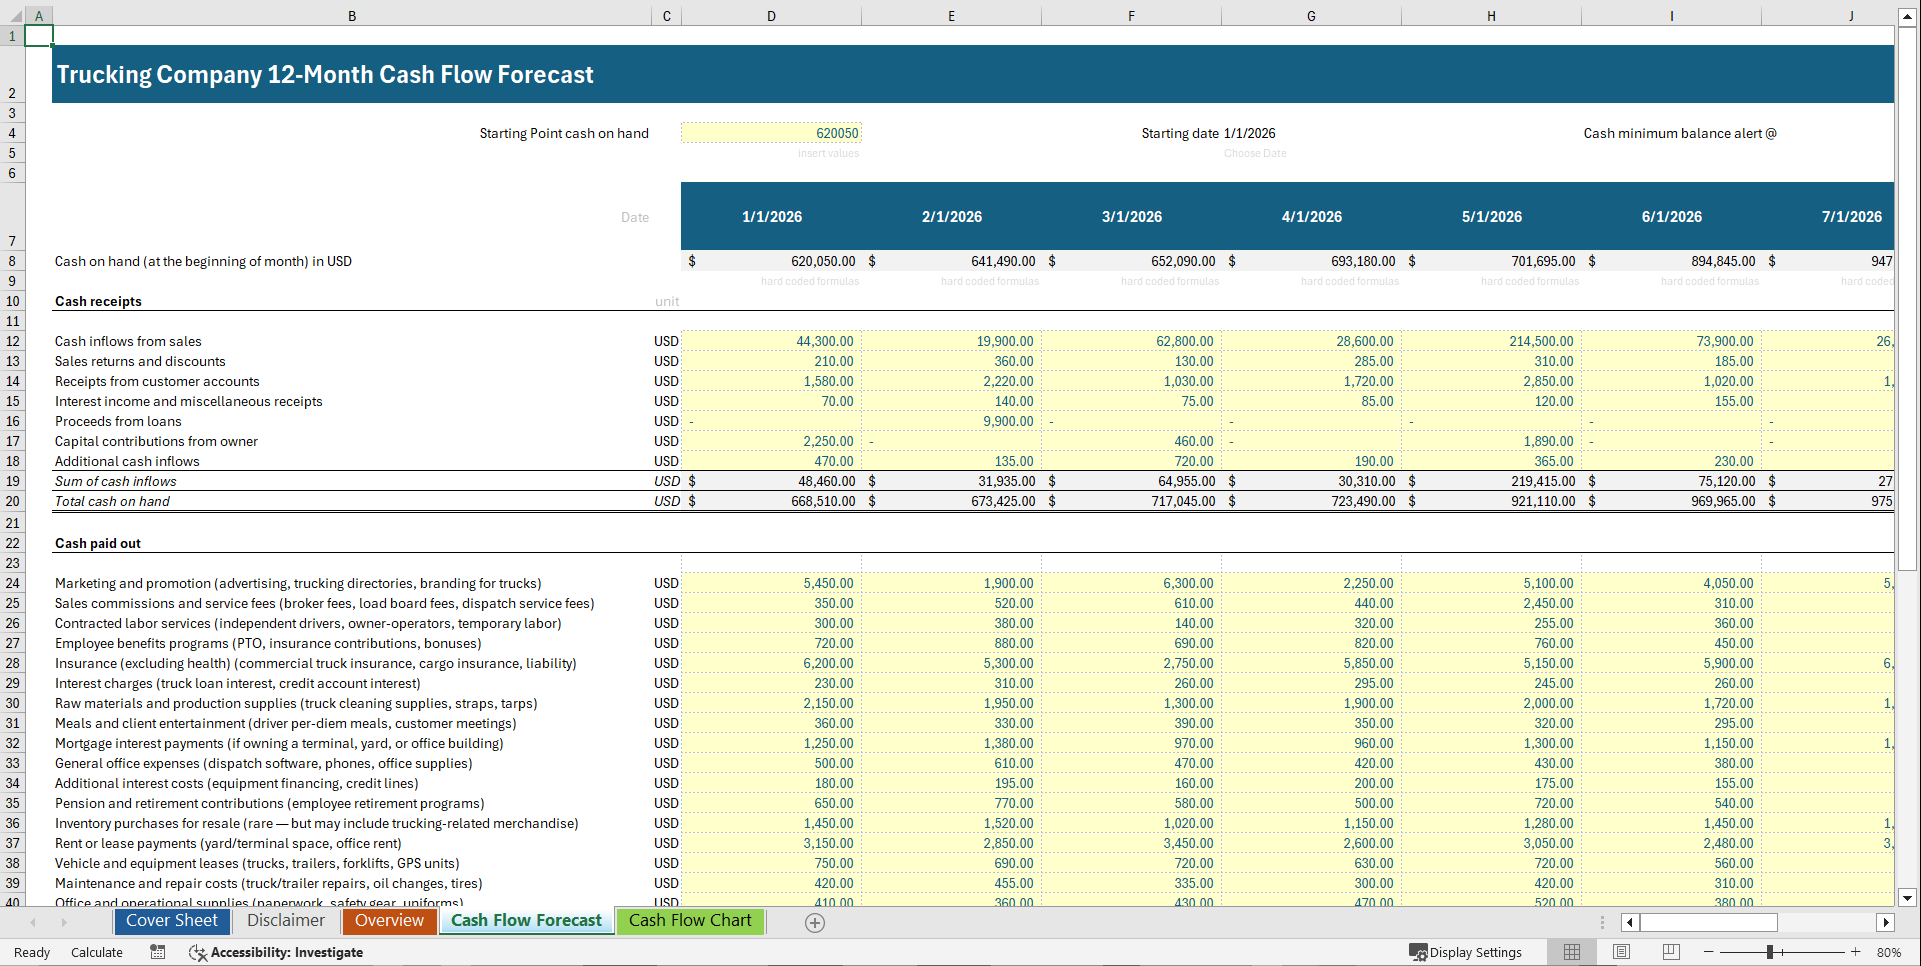This screenshot has width=1921, height=966.
Task: Click Zoom Out minus icon
Action: (1710, 952)
